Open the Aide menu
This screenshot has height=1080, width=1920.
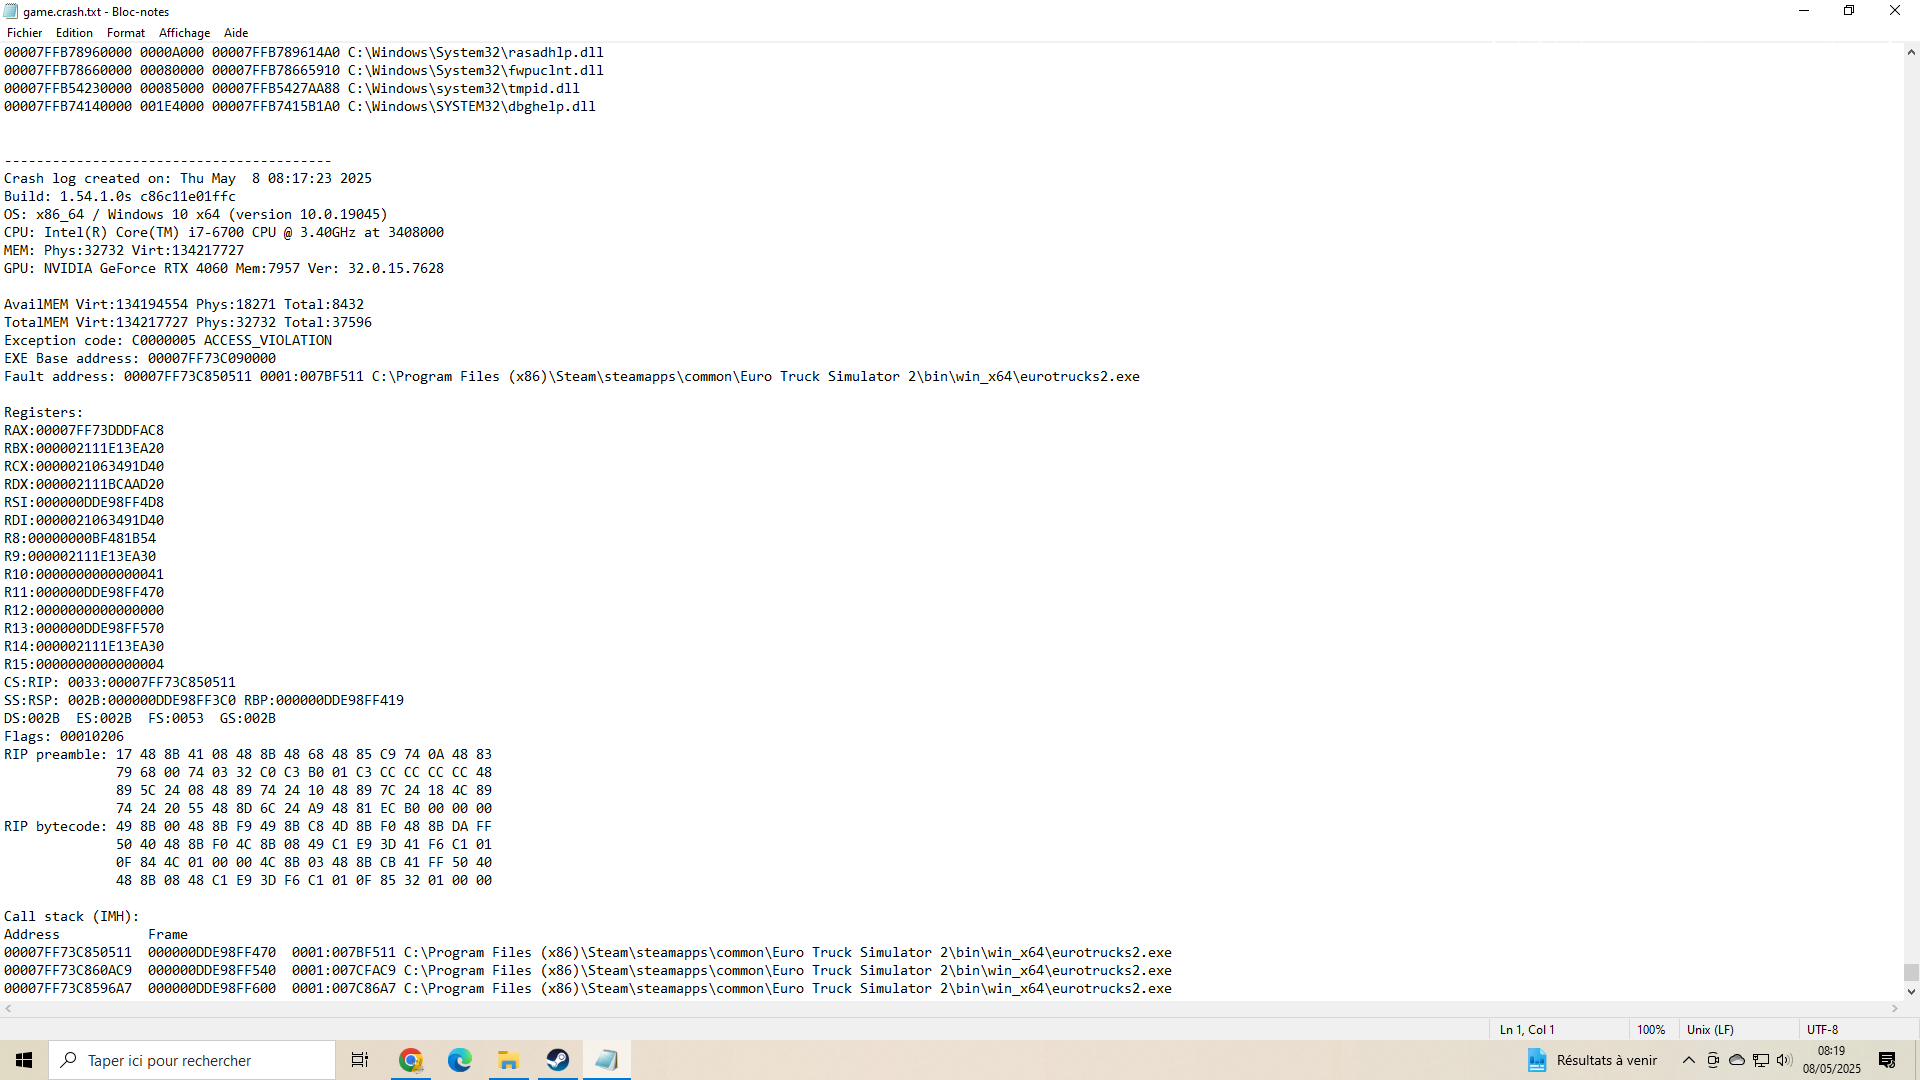tap(236, 33)
